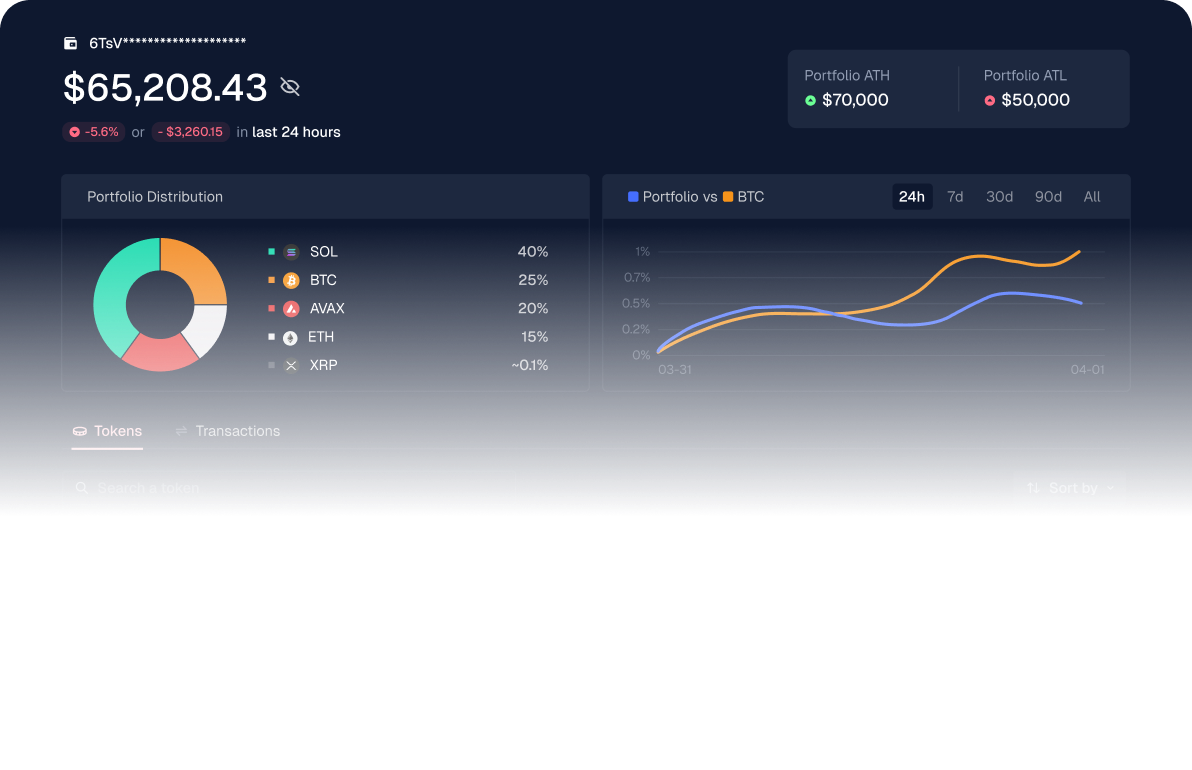This screenshot has width=1192, height=770.
Task: Click the Transactions tab swap-arrows icon
Action: point(181,431)
